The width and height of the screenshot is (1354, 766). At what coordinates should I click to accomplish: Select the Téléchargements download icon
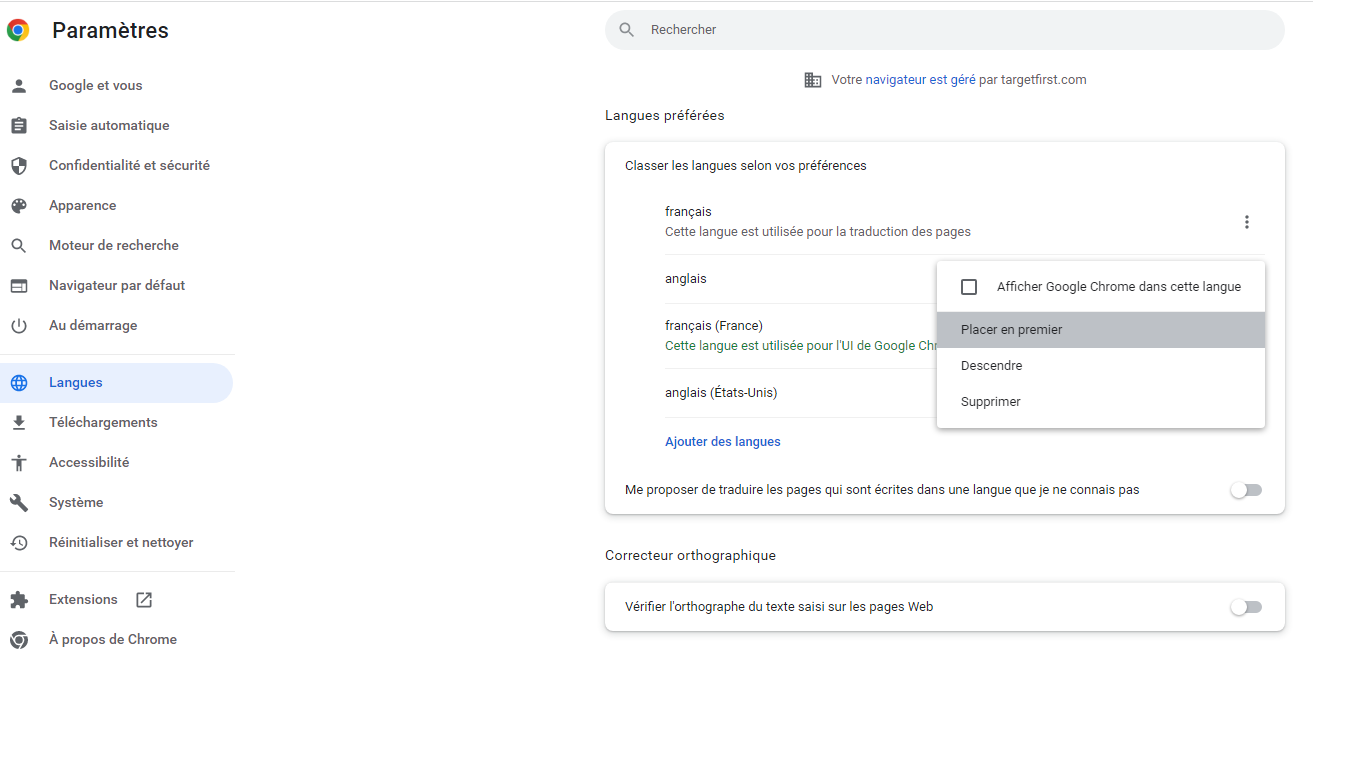(18, 421)
